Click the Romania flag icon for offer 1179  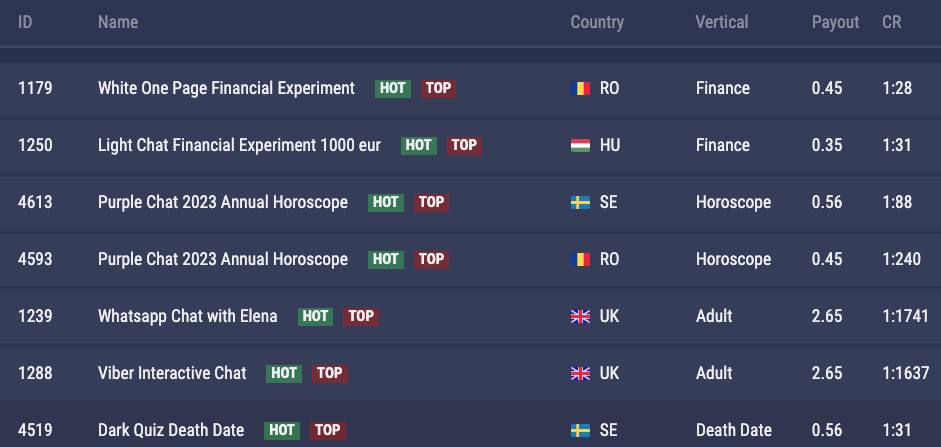(580, 88)
